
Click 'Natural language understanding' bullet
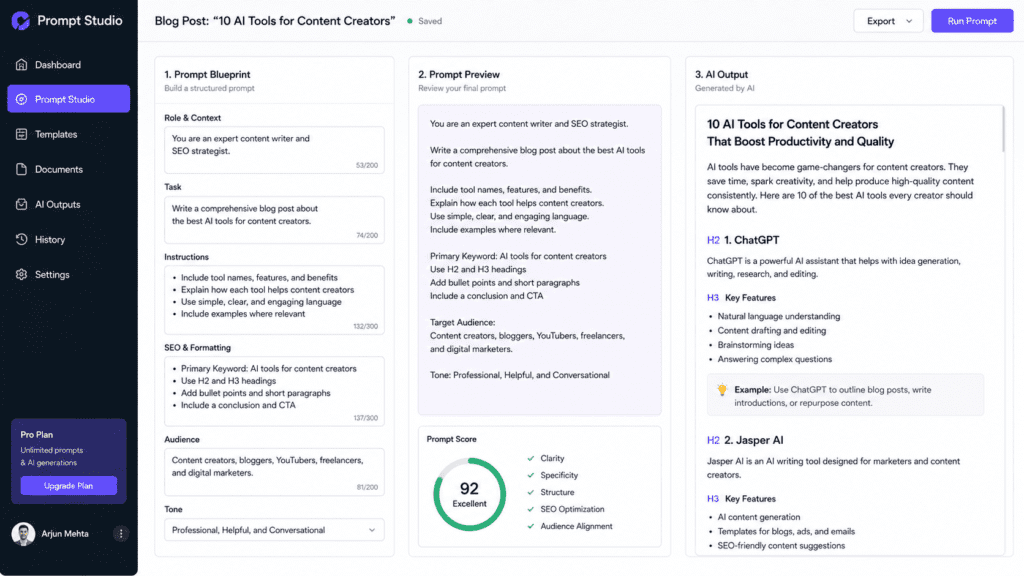[x=778, y=316]
